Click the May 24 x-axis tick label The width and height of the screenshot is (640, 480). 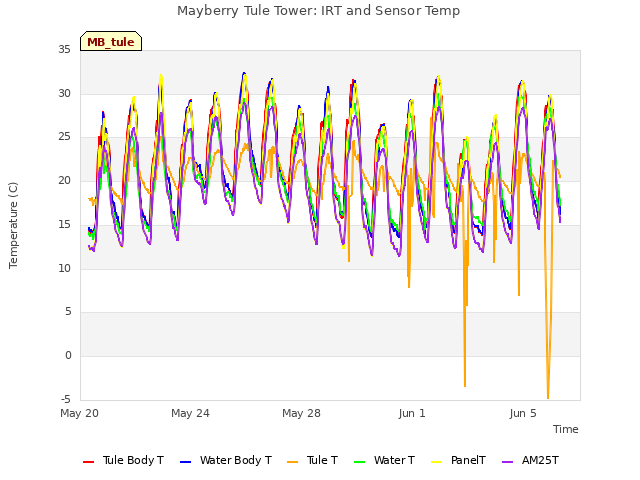191,413
